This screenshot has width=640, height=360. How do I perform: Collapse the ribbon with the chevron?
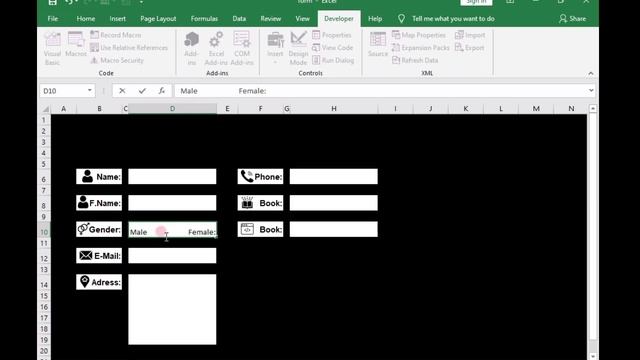[x=591, y=73]
